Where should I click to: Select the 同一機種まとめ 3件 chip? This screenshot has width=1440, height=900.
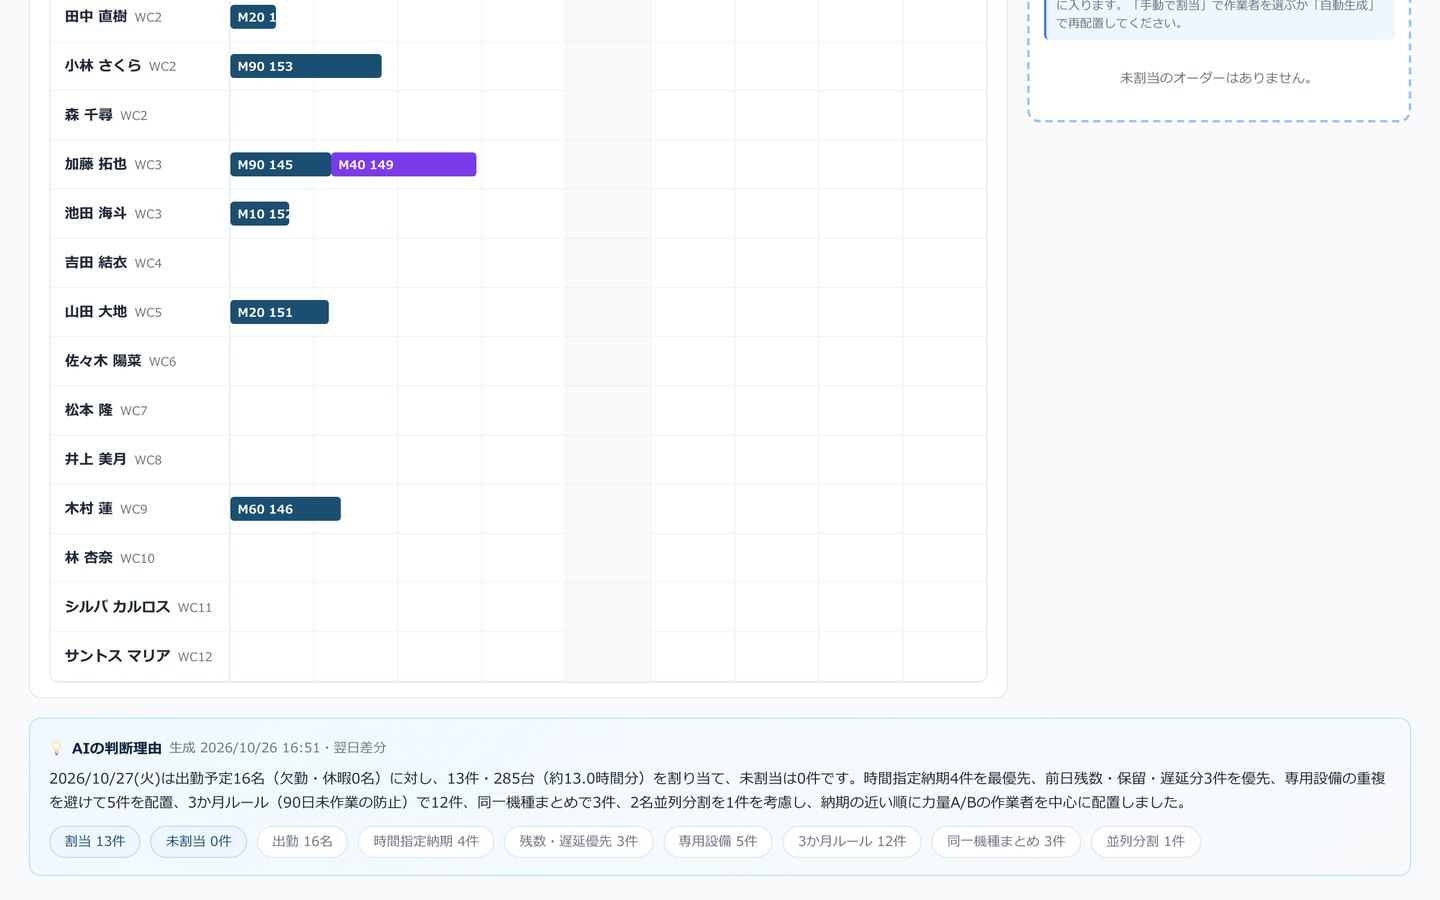point(1006,842)
